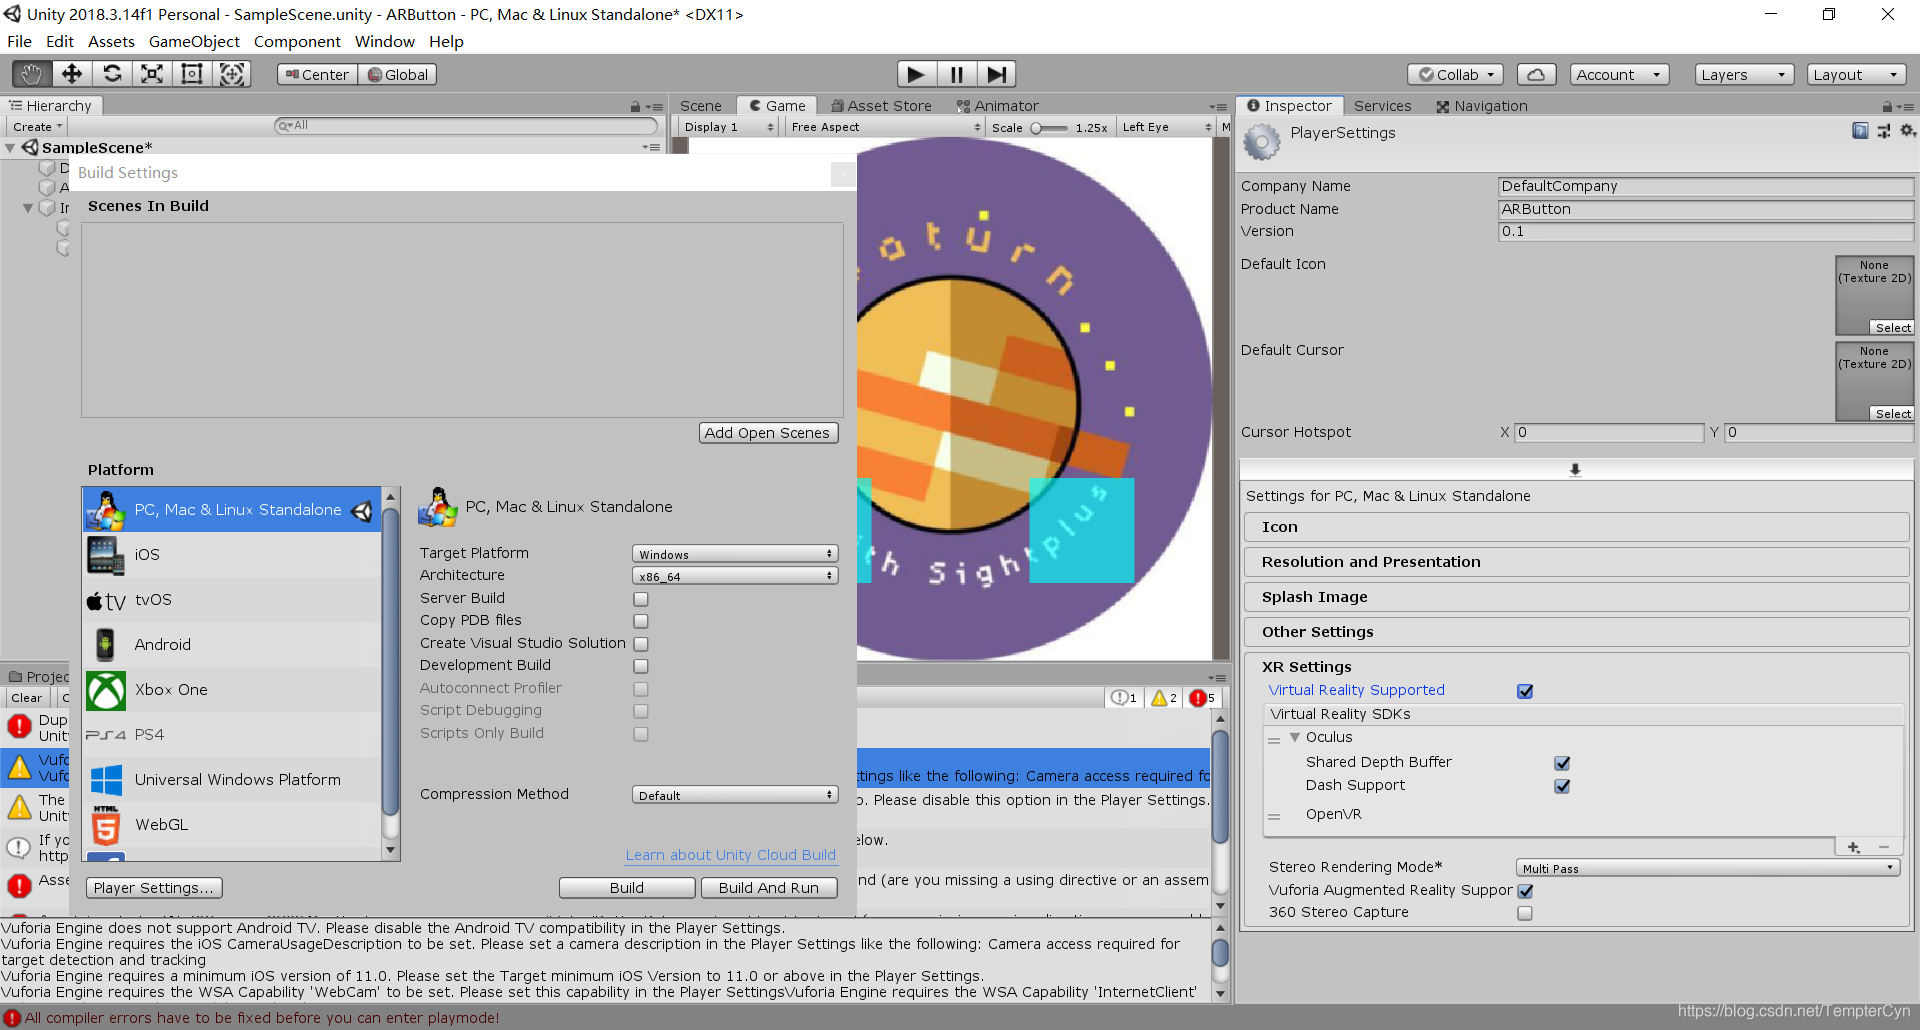Click Build And Run button
This screenshot has height=1030, width=1920.
click(x=769, y=888)
